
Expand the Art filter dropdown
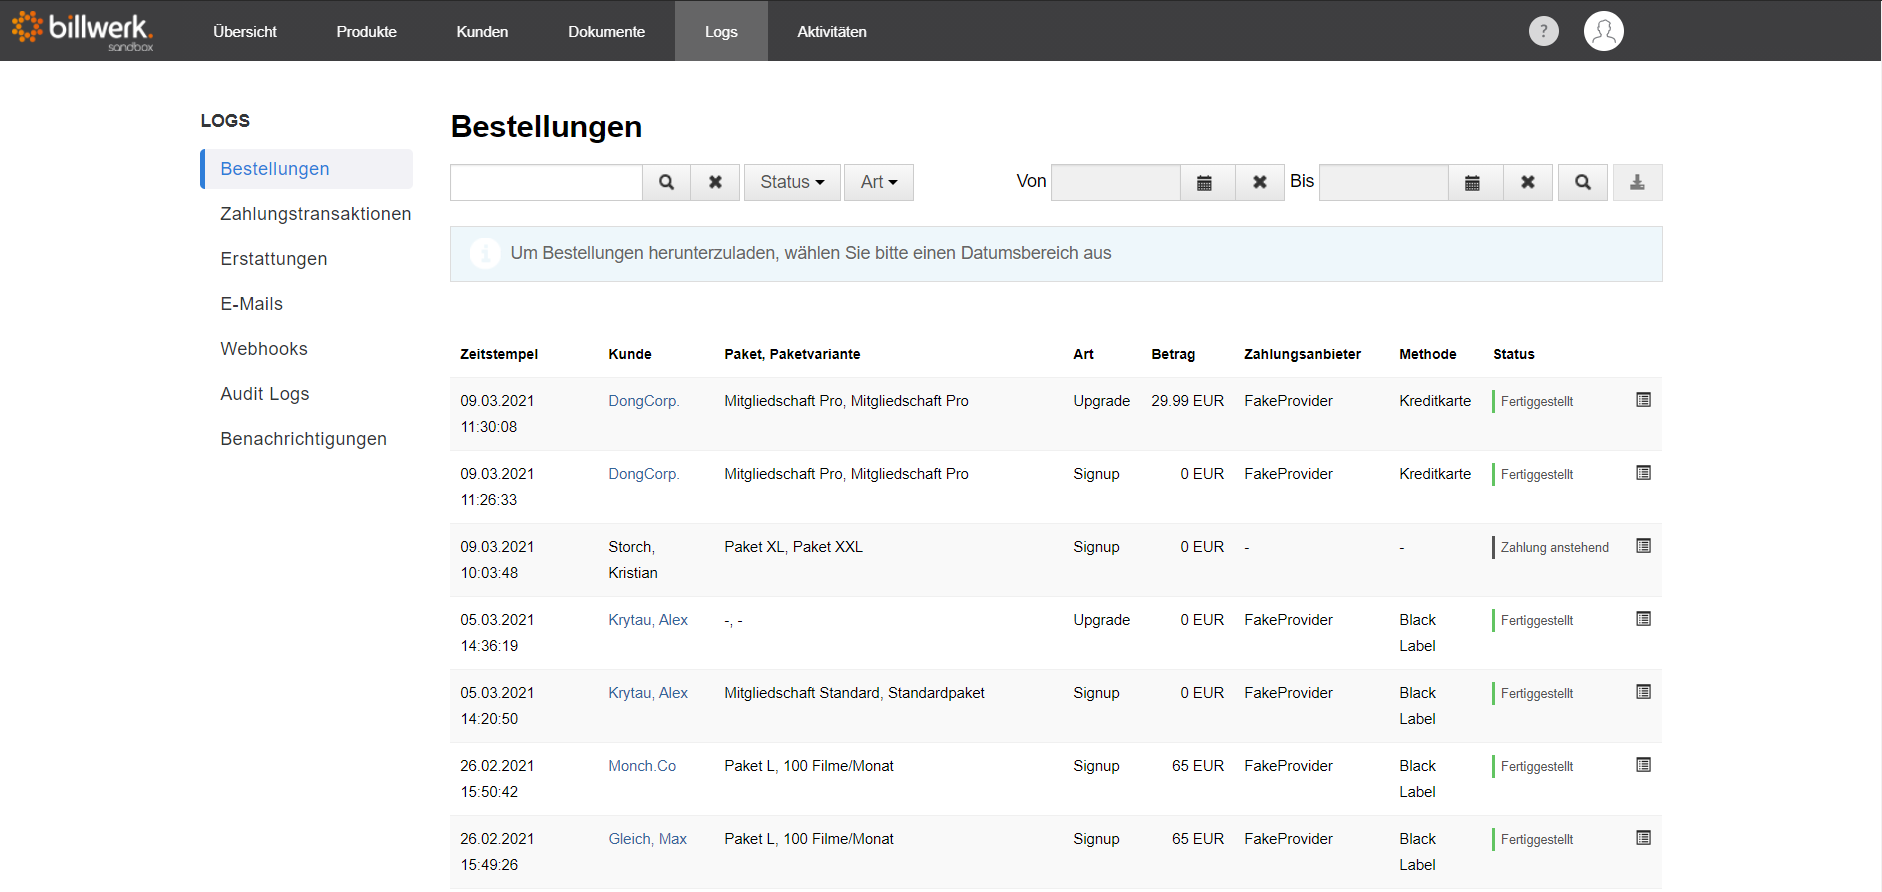[x=879, y=182]
